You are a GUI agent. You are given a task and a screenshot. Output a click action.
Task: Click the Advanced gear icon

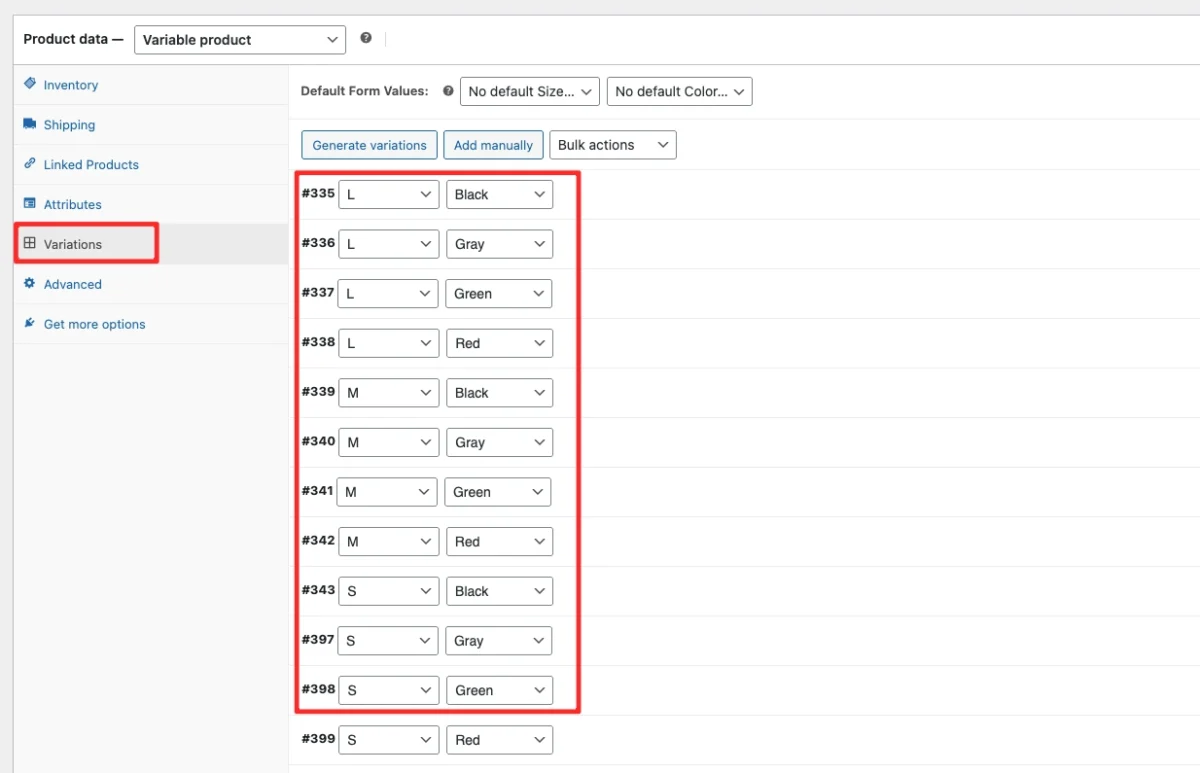(30, 284)
